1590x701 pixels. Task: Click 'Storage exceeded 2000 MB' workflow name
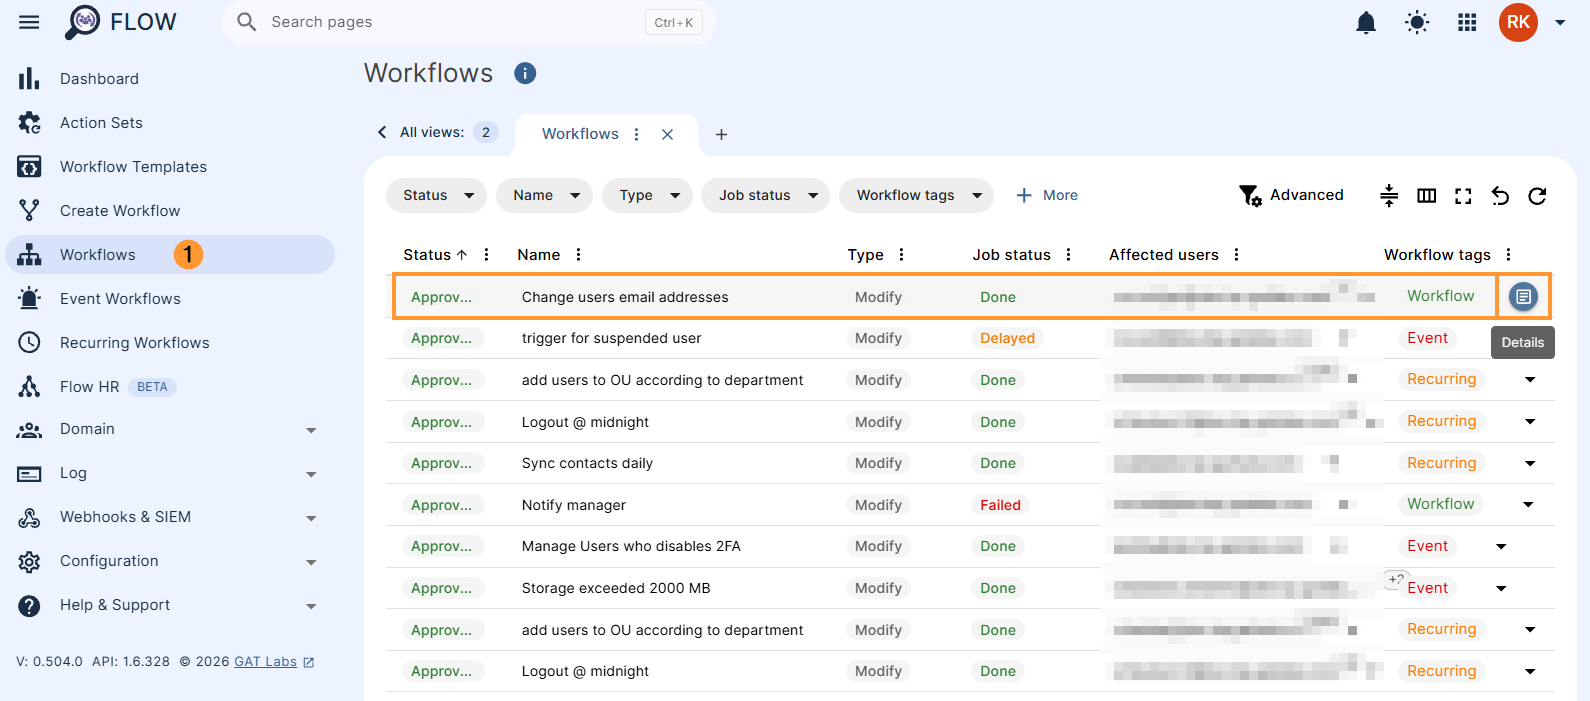pos(616,588)
